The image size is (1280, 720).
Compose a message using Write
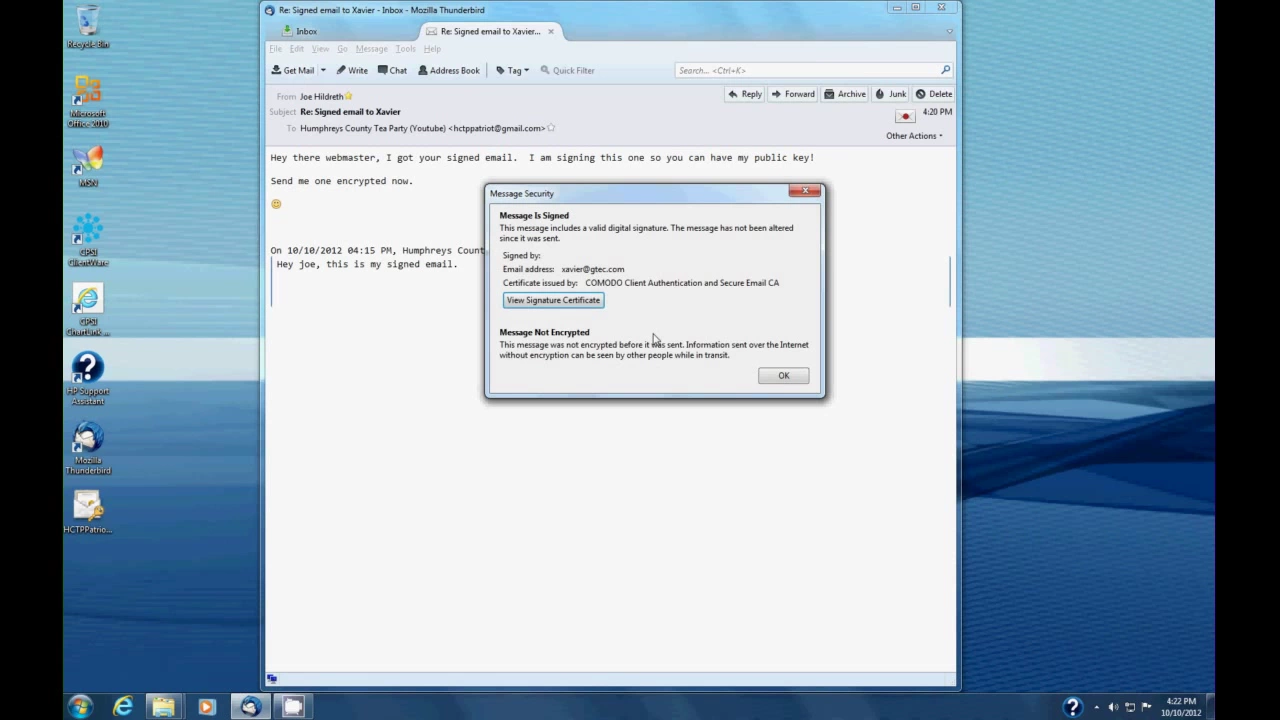point(352,70)
